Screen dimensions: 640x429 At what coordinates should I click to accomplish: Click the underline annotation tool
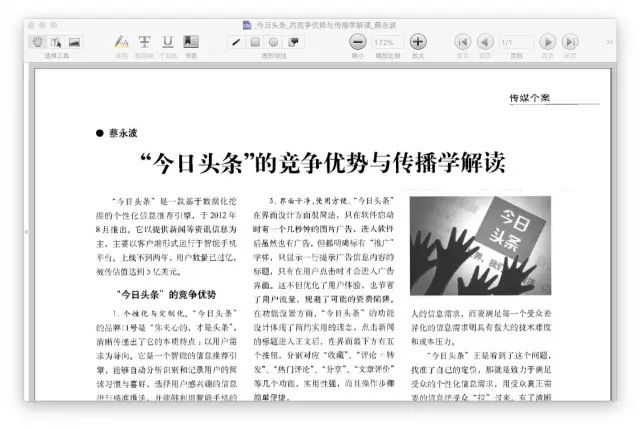tap(167, 42)
